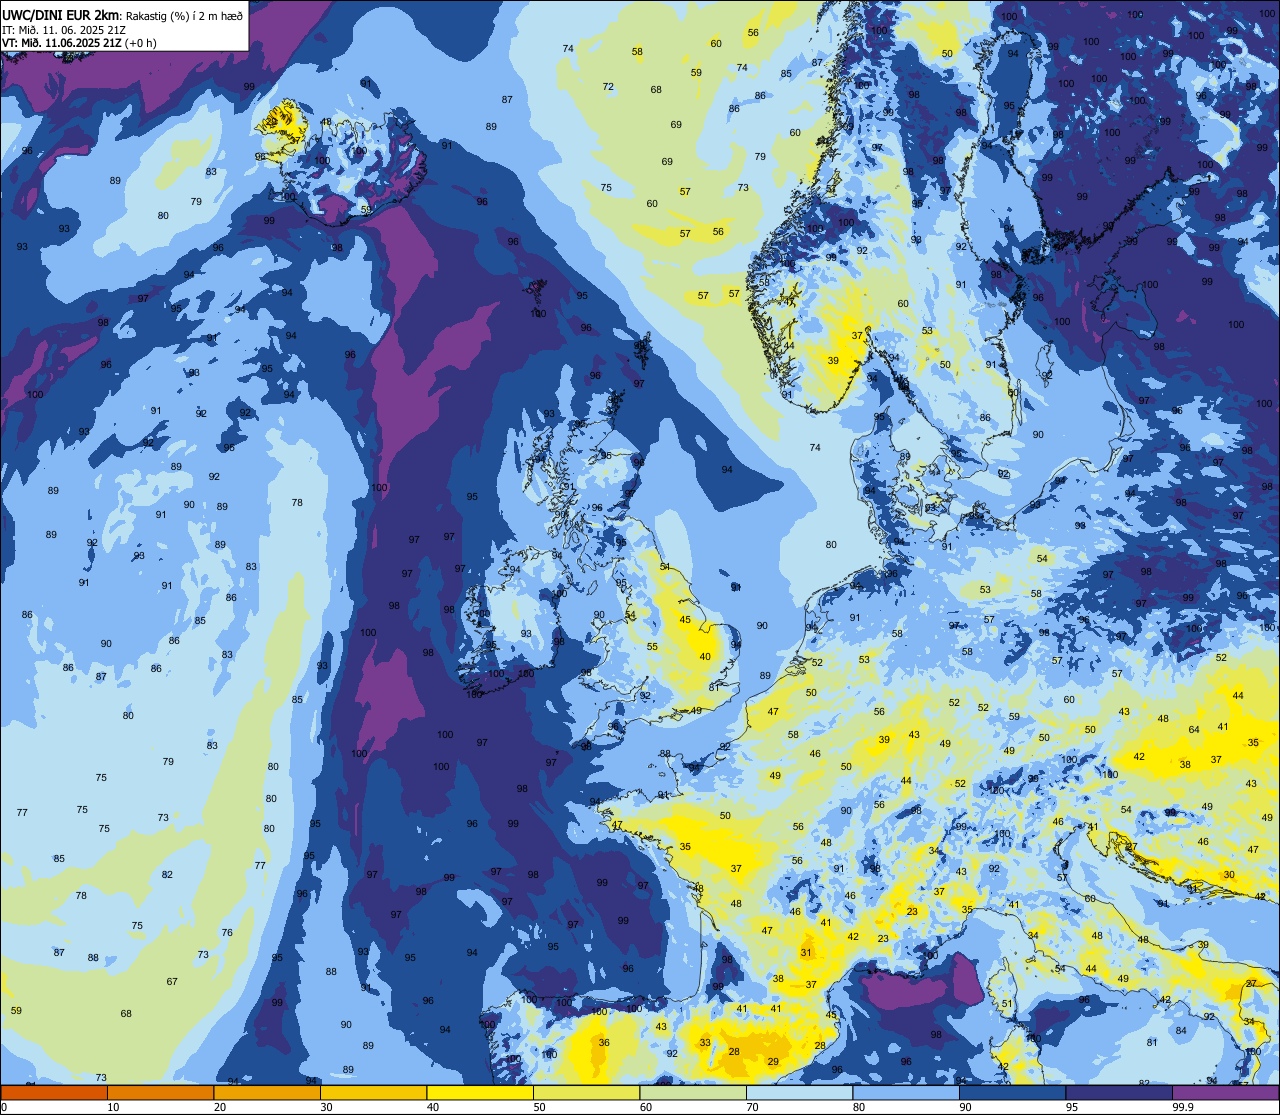Click the humidity value 36 over Spain
The image size is (1280, 1115).
pyautogui.click(x=604, y=1043)
